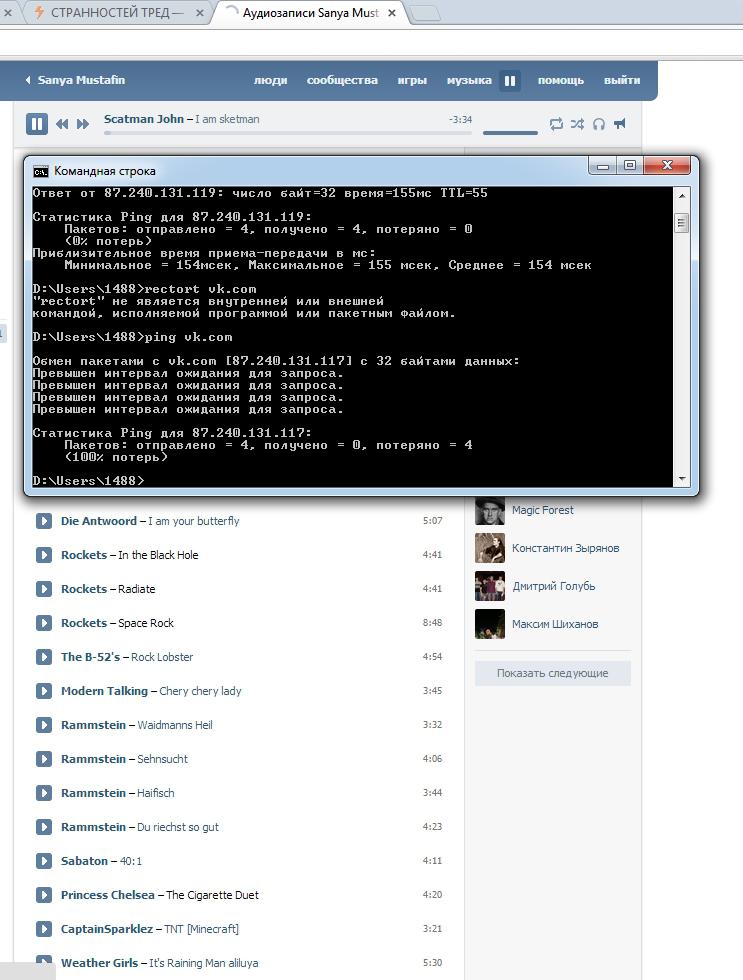Open the сообщества menu item

point(342,80)
